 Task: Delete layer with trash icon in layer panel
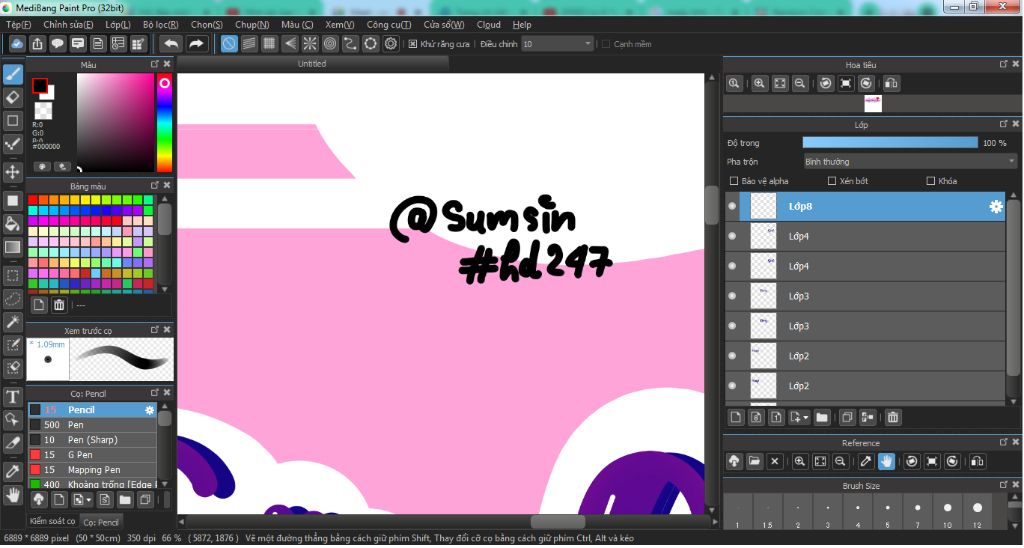point(893,417)
